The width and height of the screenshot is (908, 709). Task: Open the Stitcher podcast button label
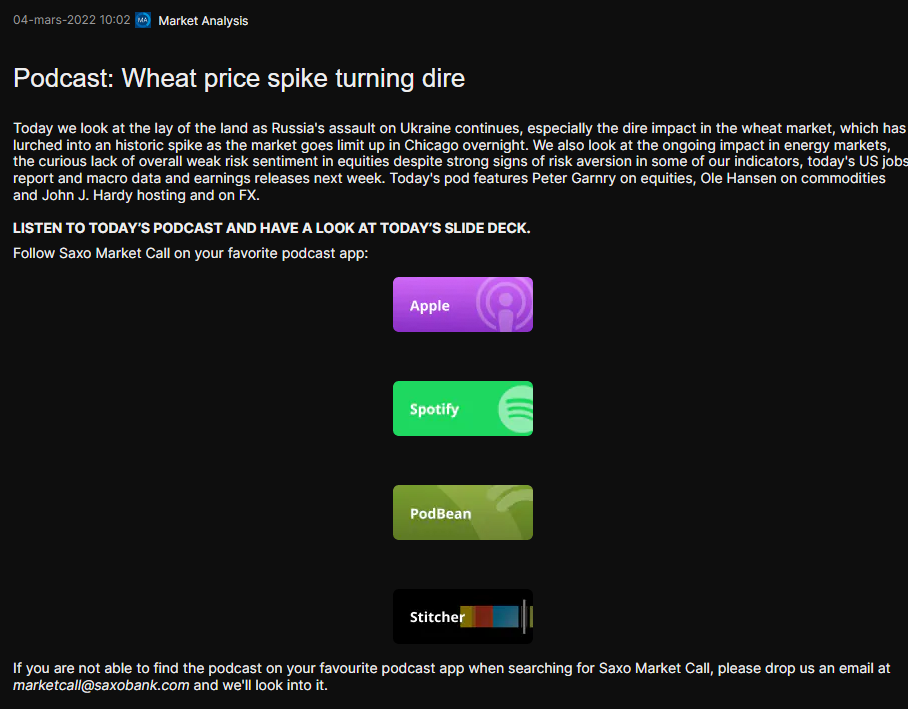[x=437, y=617]
